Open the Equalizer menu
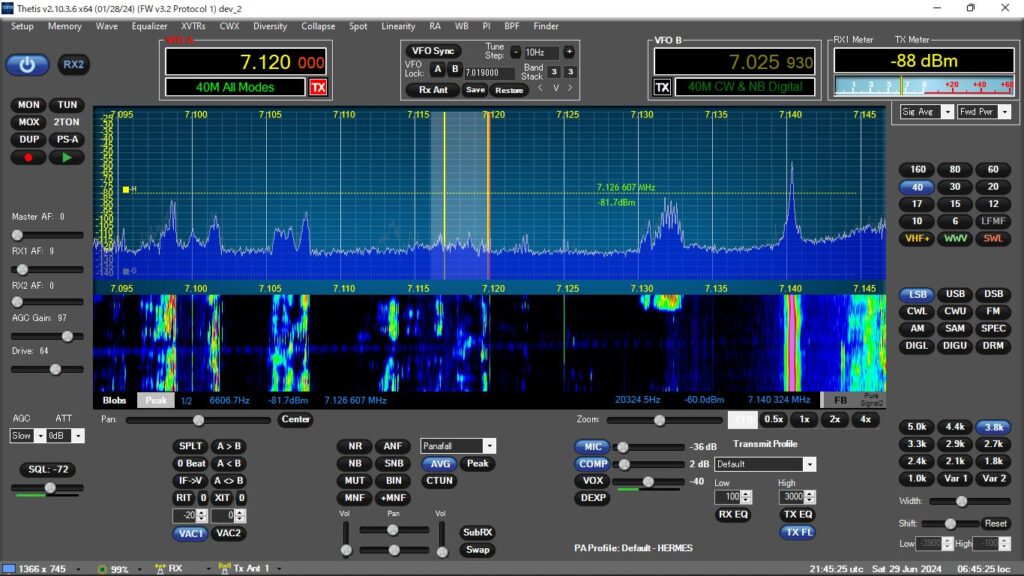The height and width of the screenshot is (576, 1024). 150,26
